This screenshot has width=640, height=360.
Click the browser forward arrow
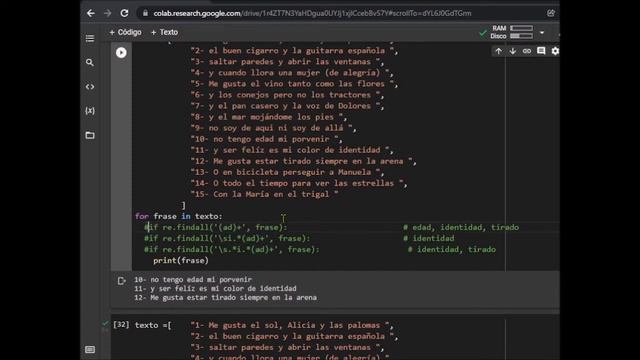(107, 13)
